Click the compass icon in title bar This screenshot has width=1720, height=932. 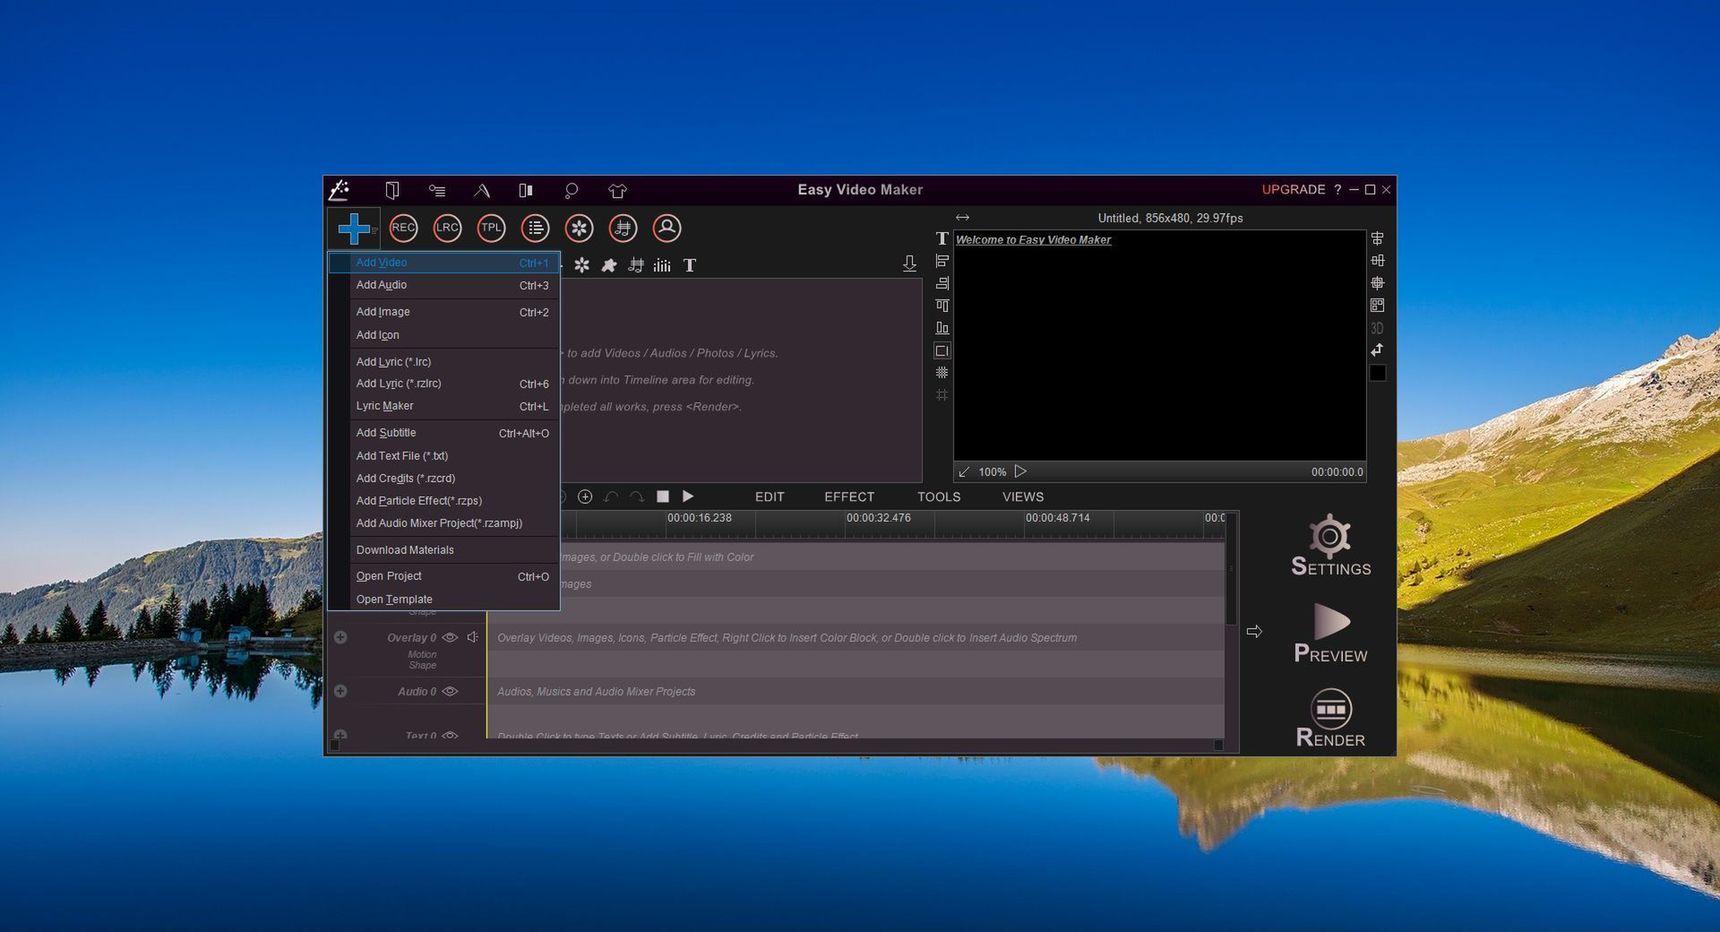[482, 190]
